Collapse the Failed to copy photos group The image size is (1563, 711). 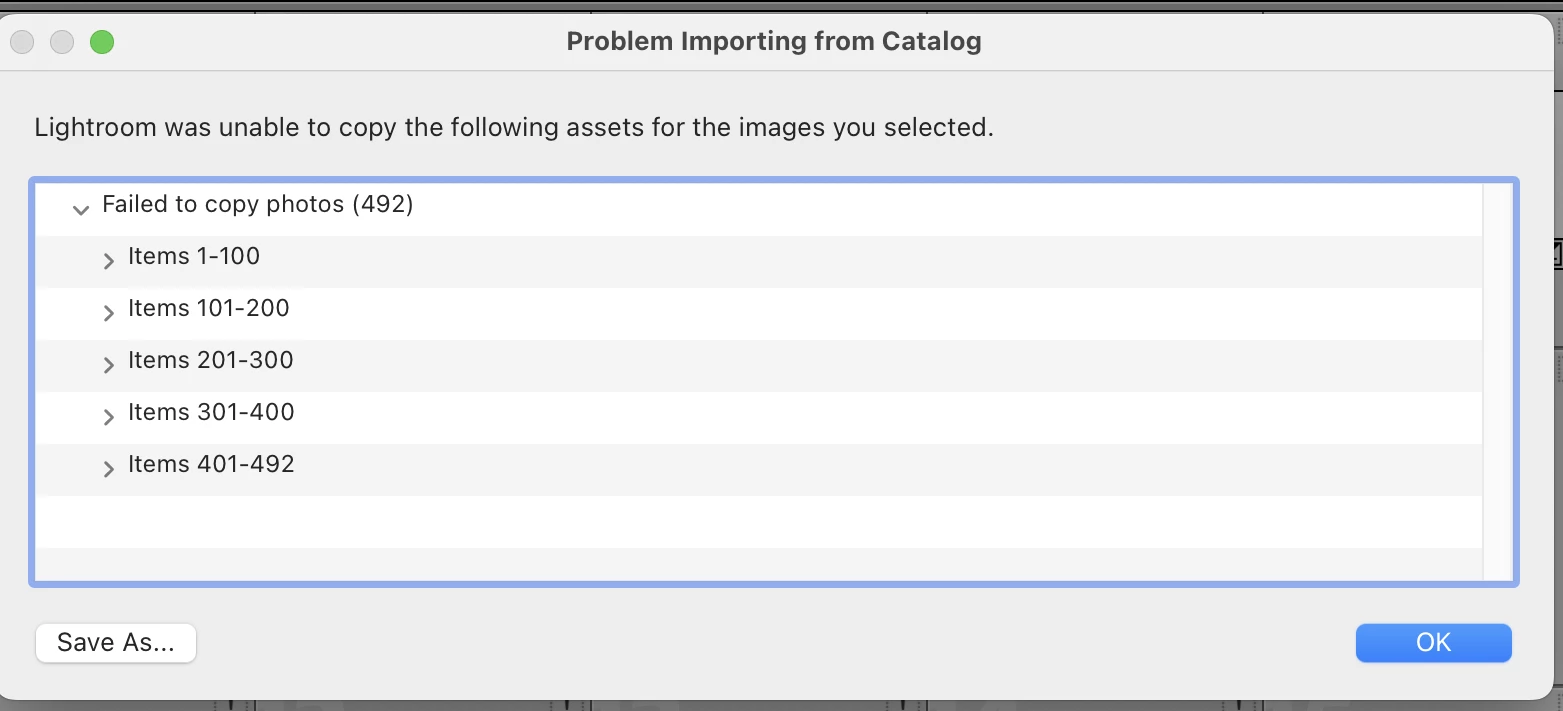[81, 210]
